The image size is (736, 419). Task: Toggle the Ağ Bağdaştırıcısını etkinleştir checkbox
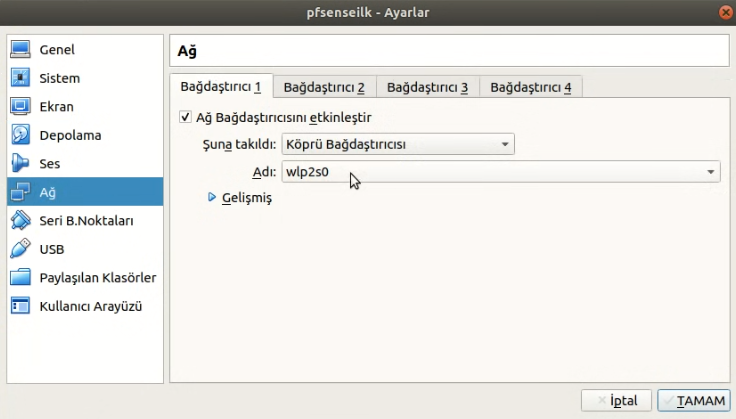[x=185, y=117]
